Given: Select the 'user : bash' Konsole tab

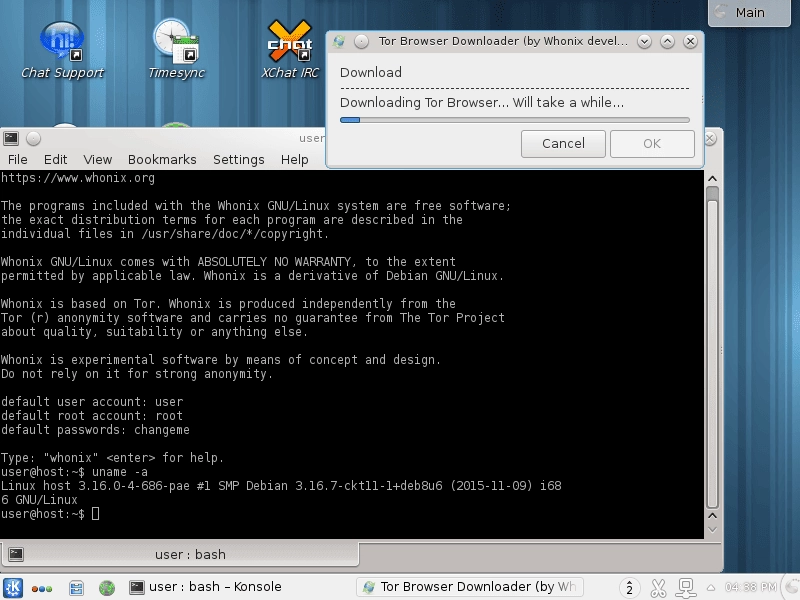Looking at the screenshot, I should (x=180, y=555).
